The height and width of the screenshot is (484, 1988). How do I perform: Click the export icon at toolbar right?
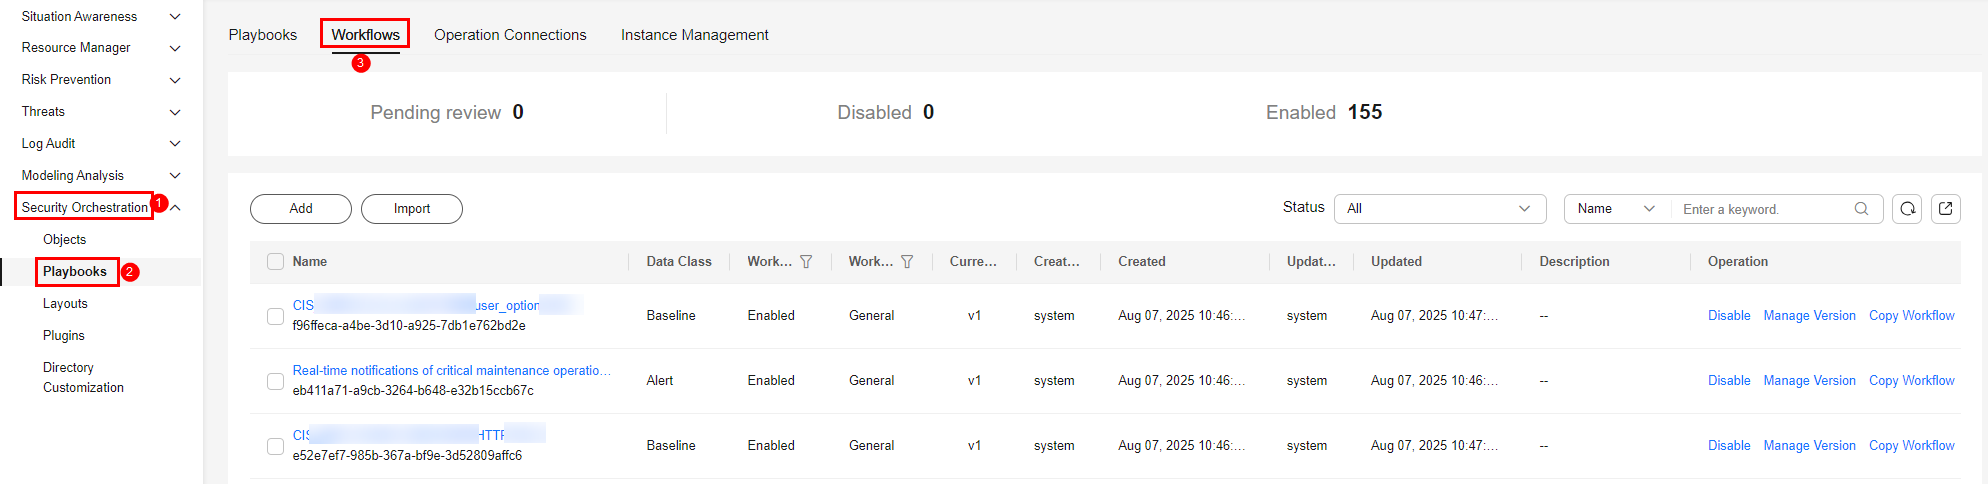click(1945, 209)
